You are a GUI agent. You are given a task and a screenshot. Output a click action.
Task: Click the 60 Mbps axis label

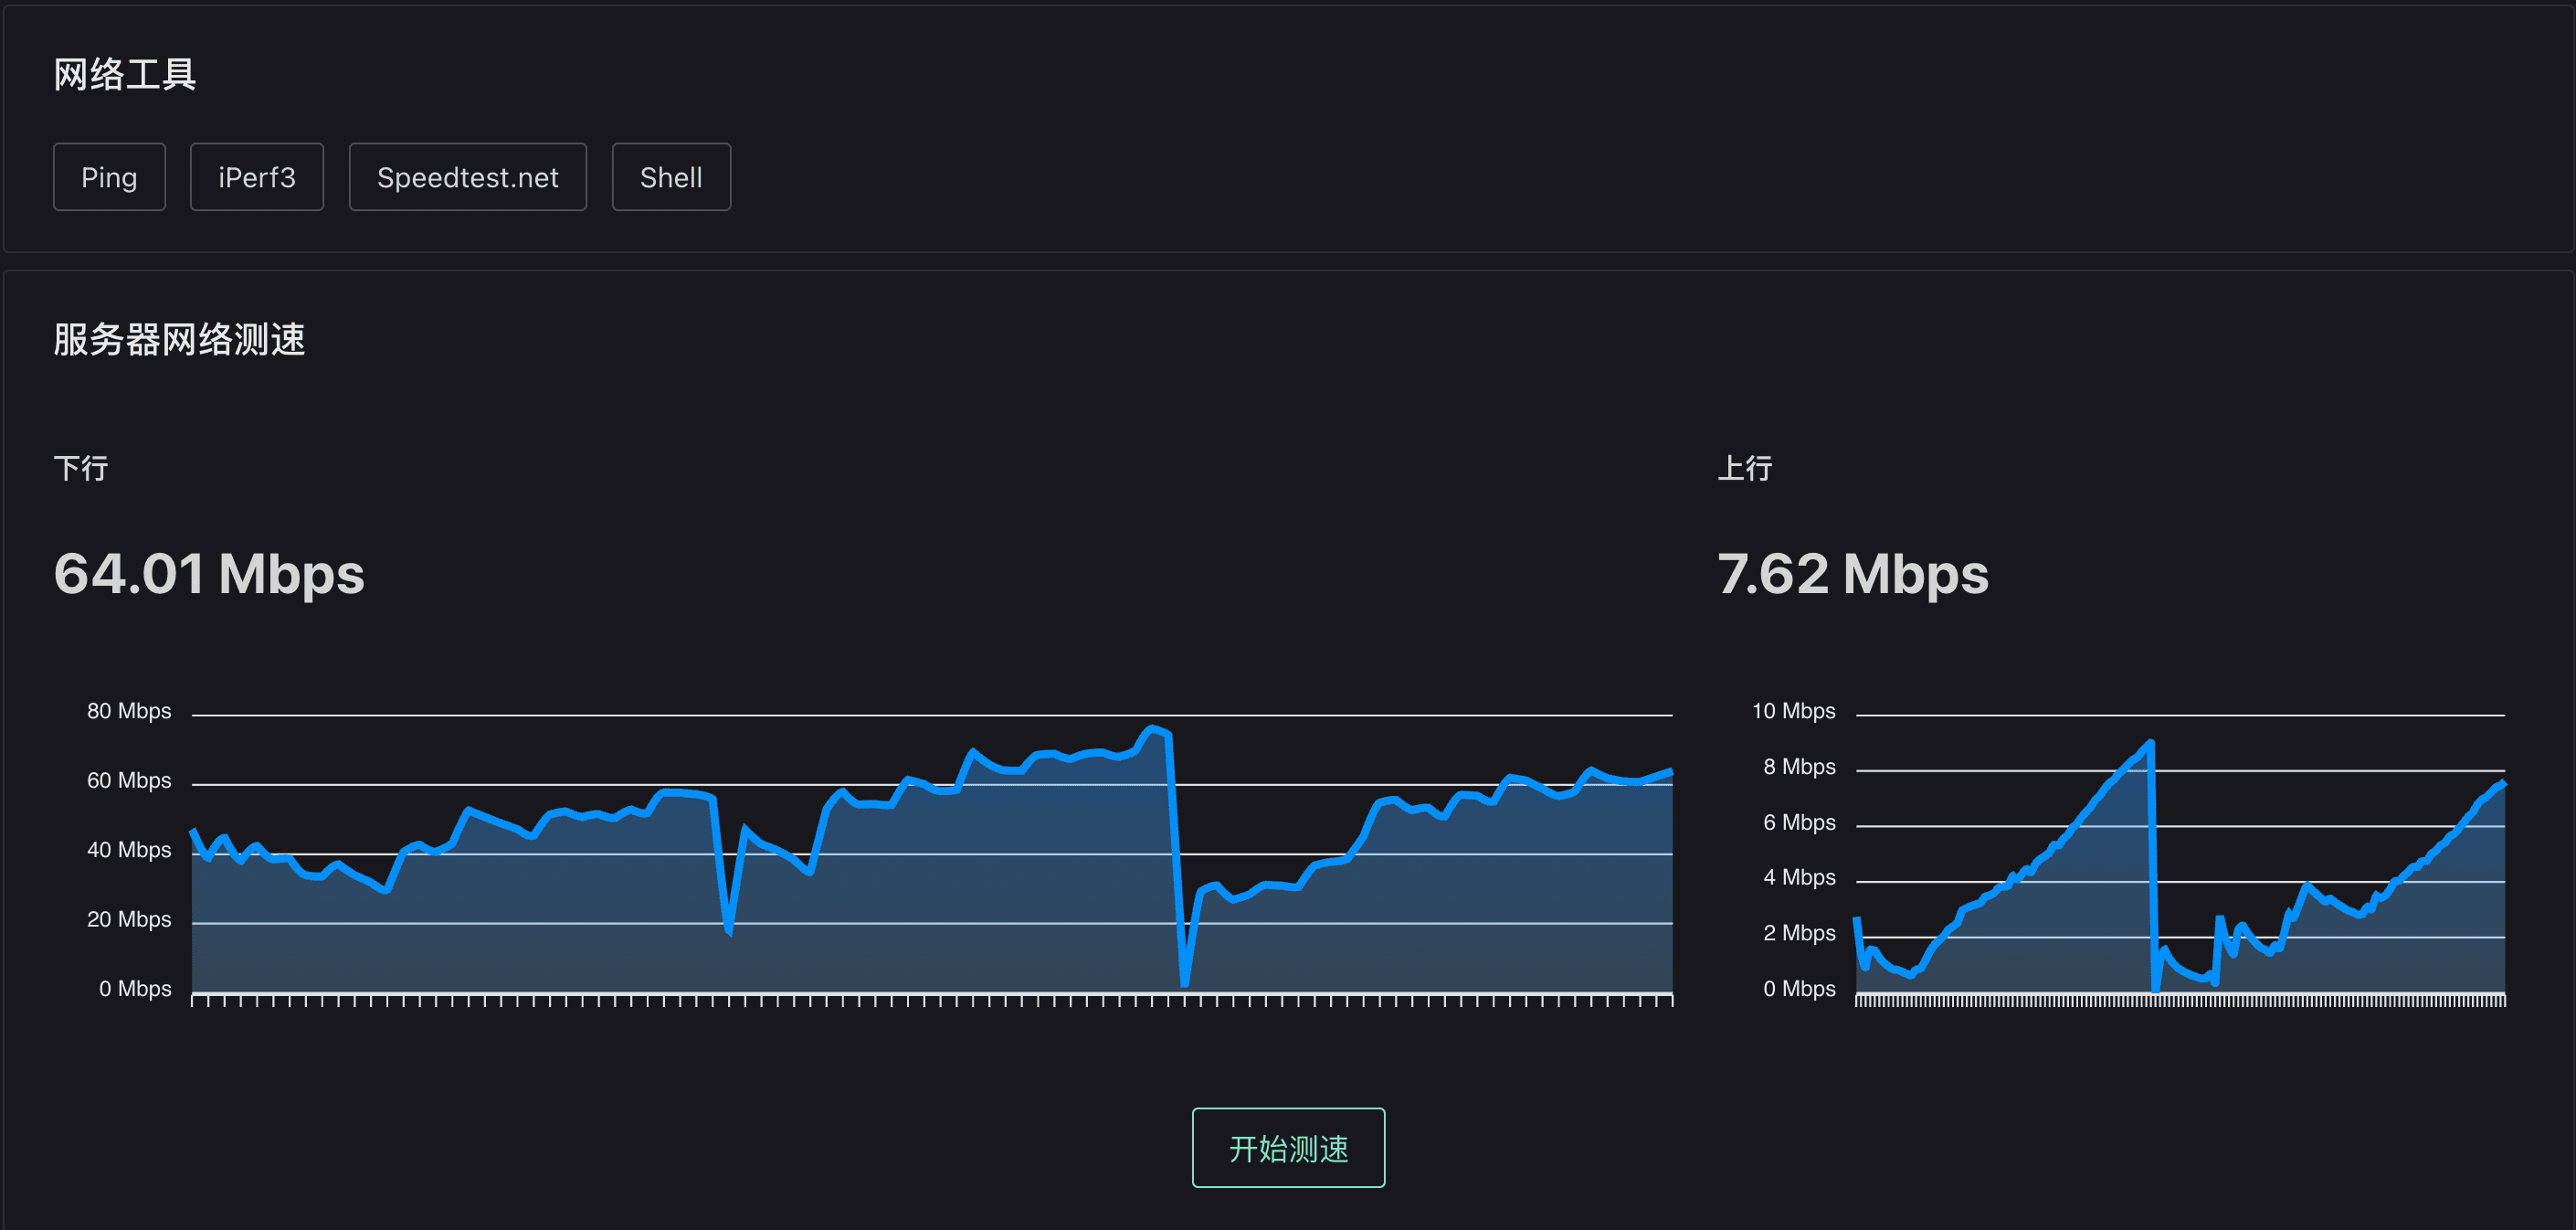129,780
